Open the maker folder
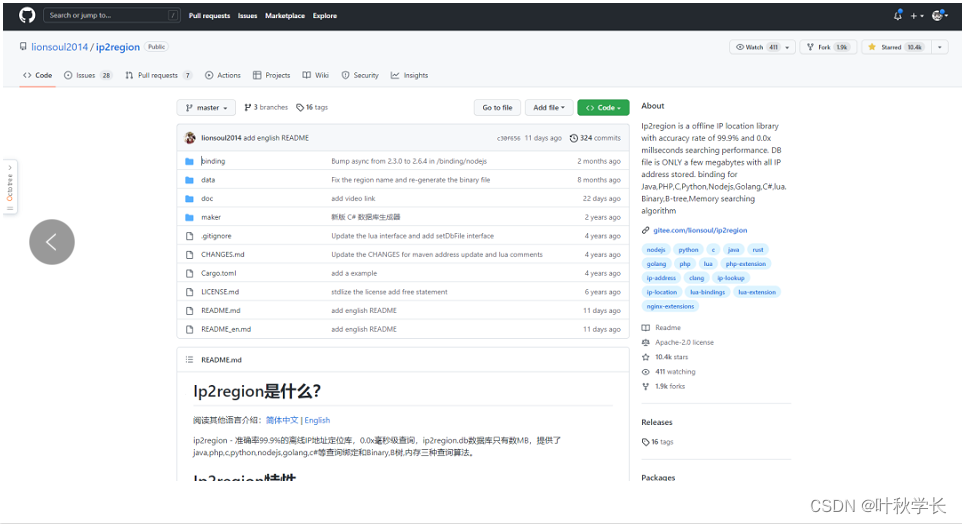This screenshot has width=962, height=524. coord(211,217)
